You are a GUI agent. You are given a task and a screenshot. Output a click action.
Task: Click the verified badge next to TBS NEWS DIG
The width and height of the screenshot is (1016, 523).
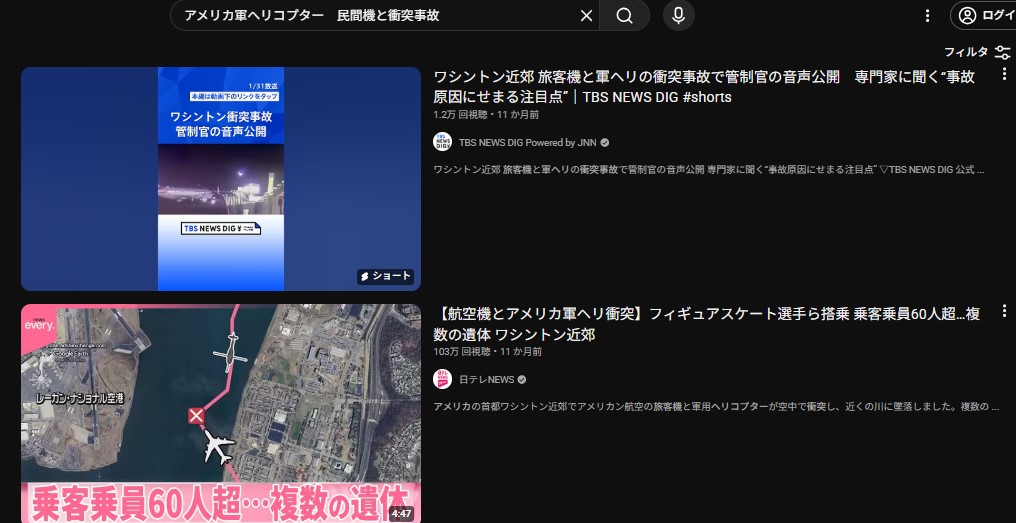point(605,143)
